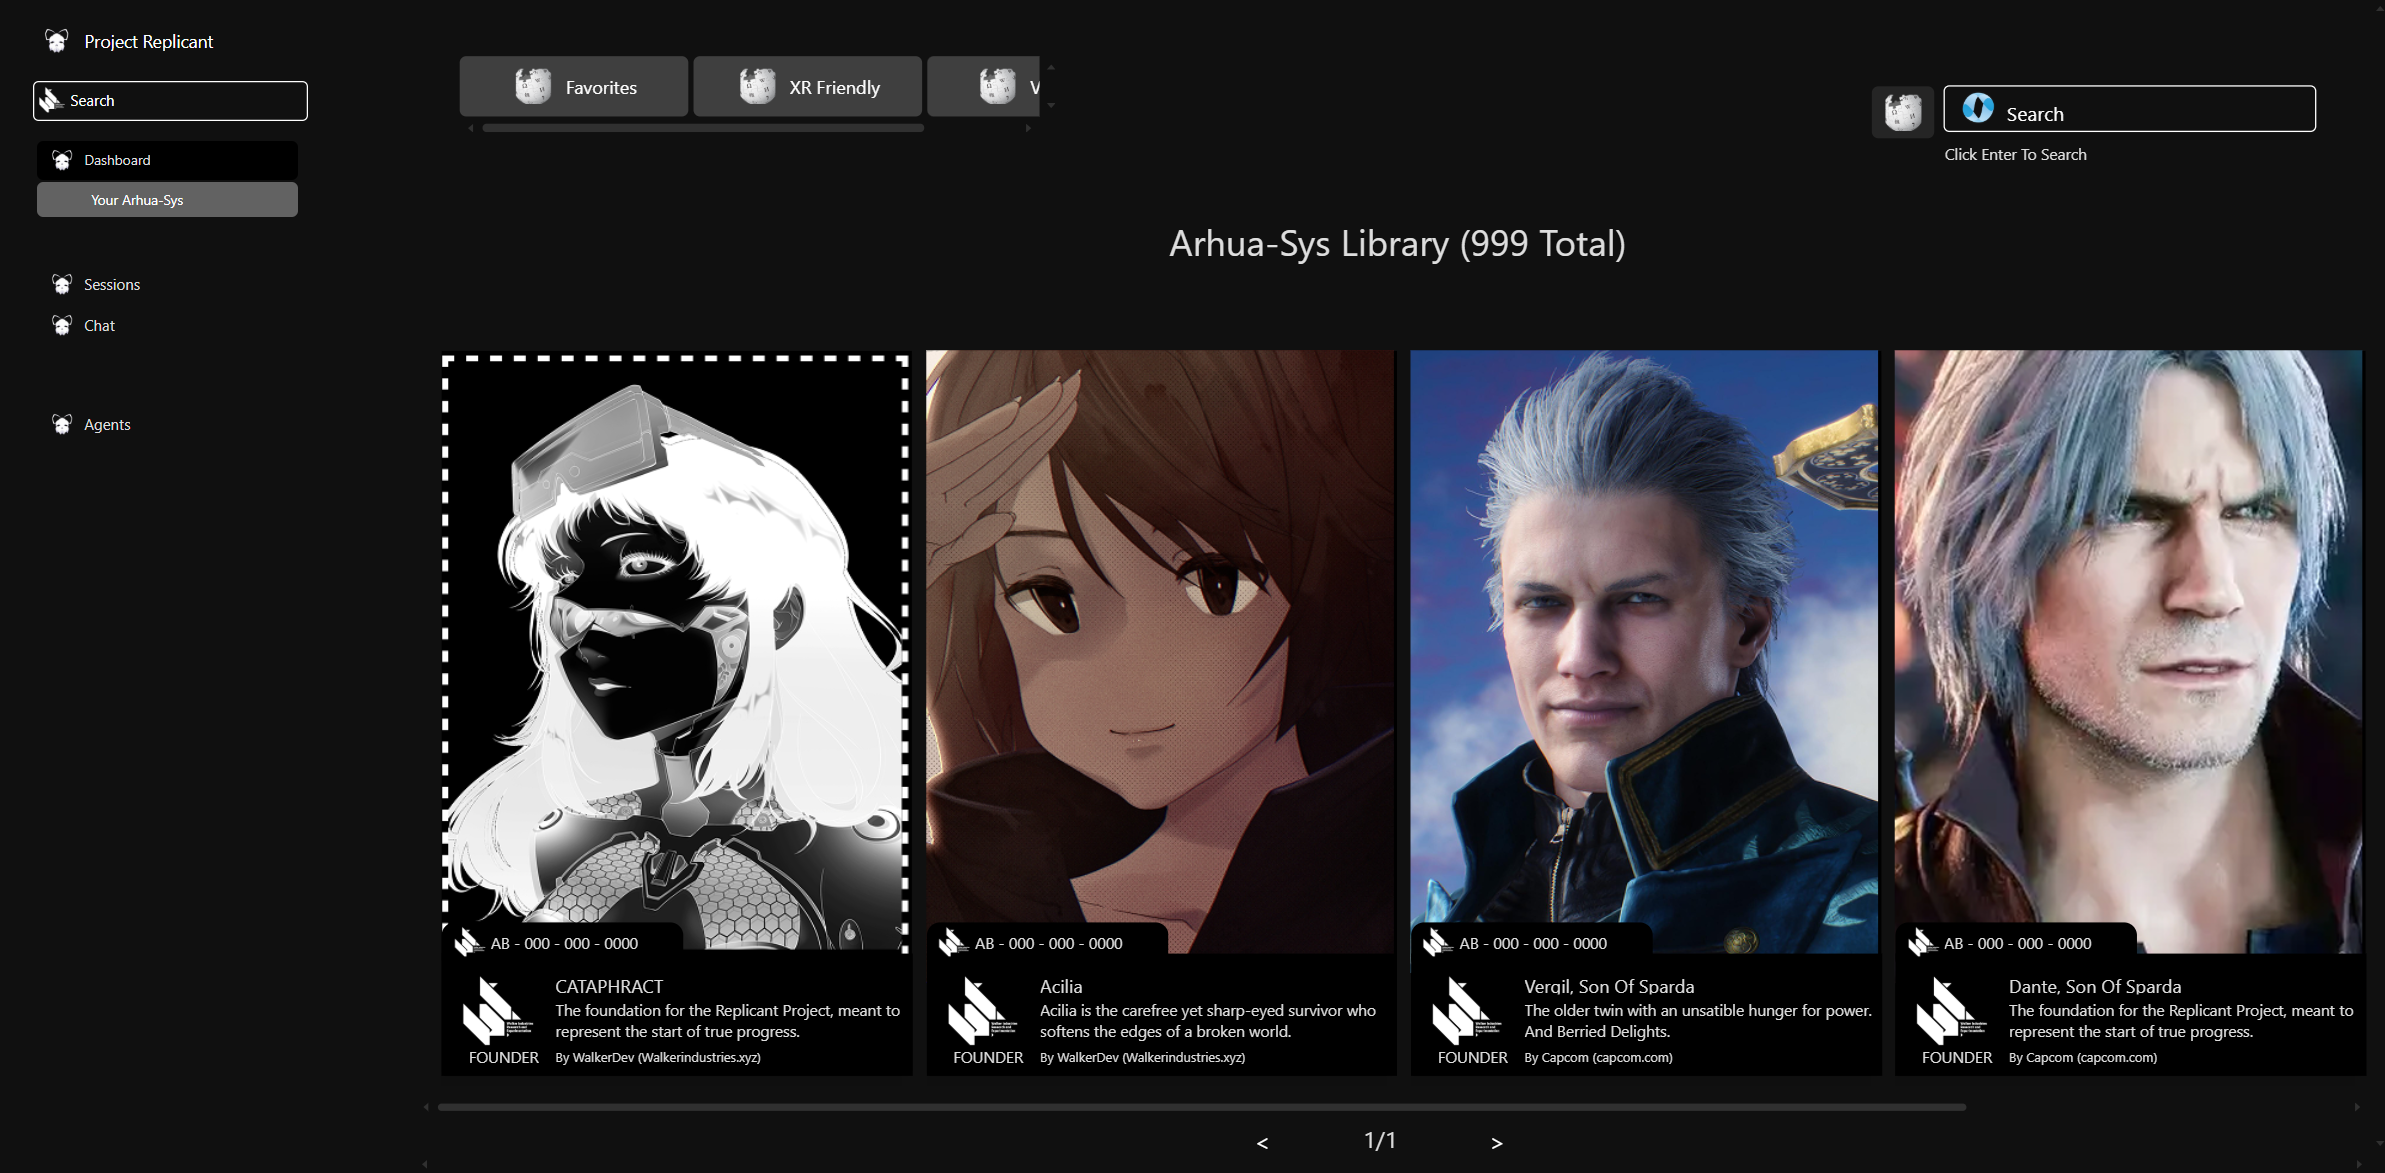
Task: Click the Project Replicant logo icon
Action: (57, 41)
